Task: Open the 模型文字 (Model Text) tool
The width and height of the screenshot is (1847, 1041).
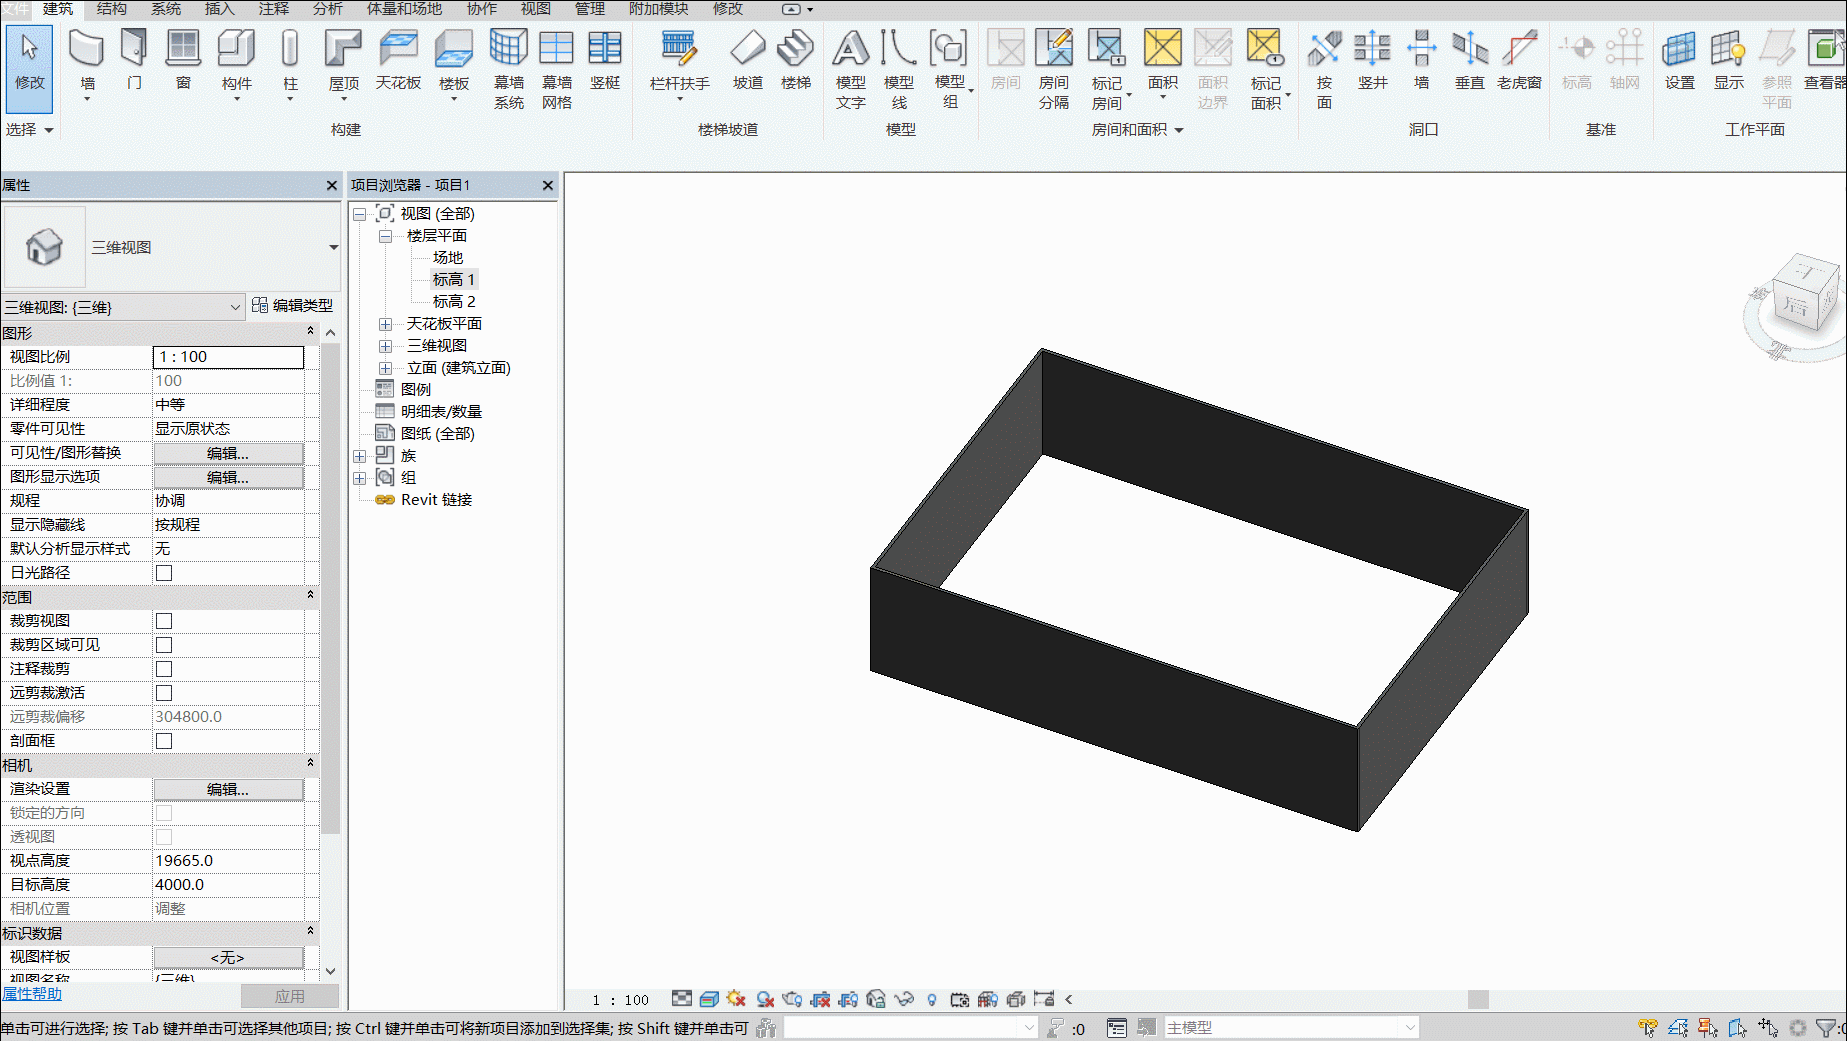Action: point(851,69)
